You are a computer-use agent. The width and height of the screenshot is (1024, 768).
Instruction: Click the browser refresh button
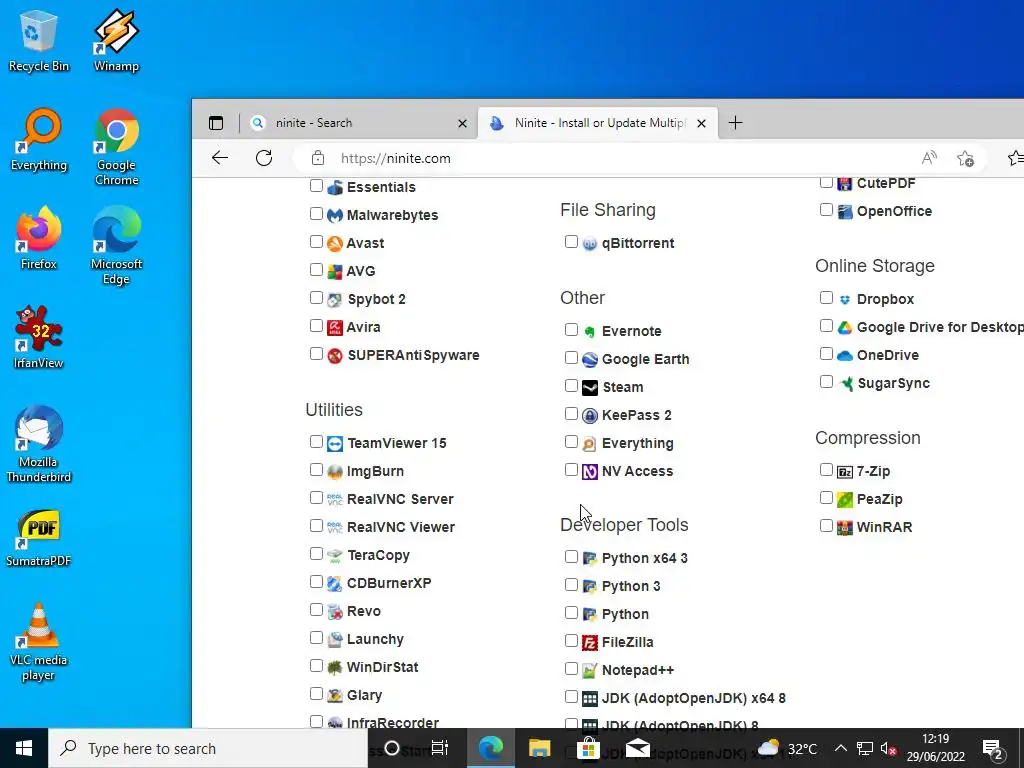point(264,158)
